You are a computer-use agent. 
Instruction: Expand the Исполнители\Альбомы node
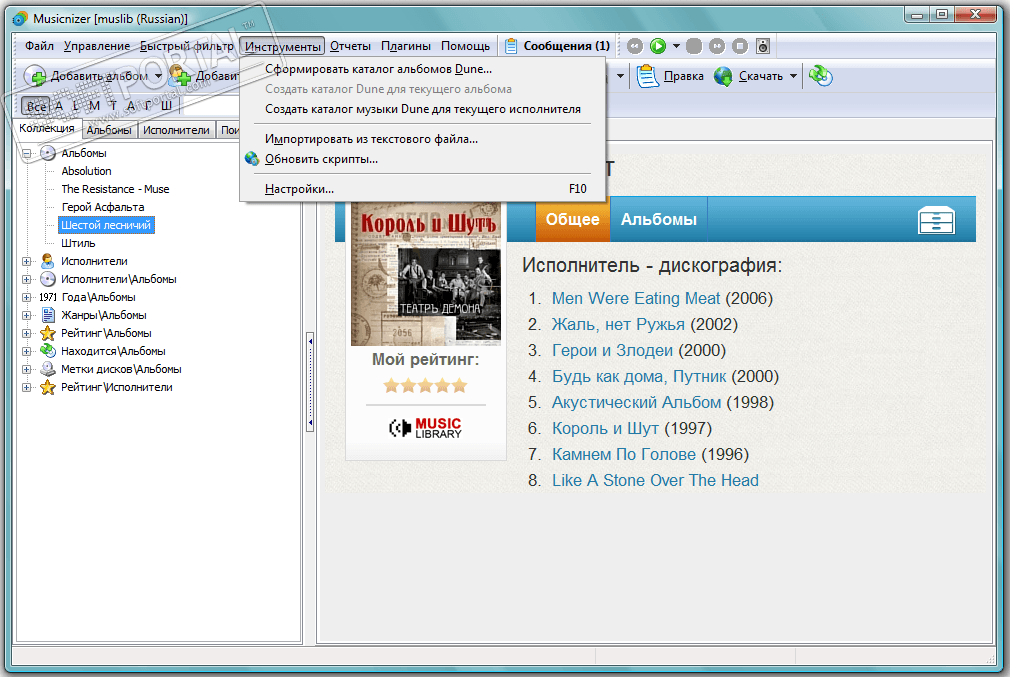point(26,280)
